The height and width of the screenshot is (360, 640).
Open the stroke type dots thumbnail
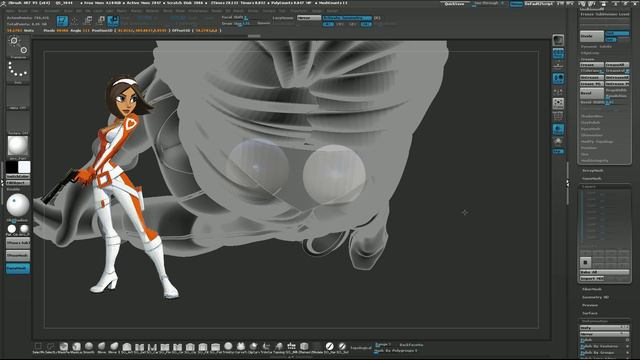pos(18,72)
